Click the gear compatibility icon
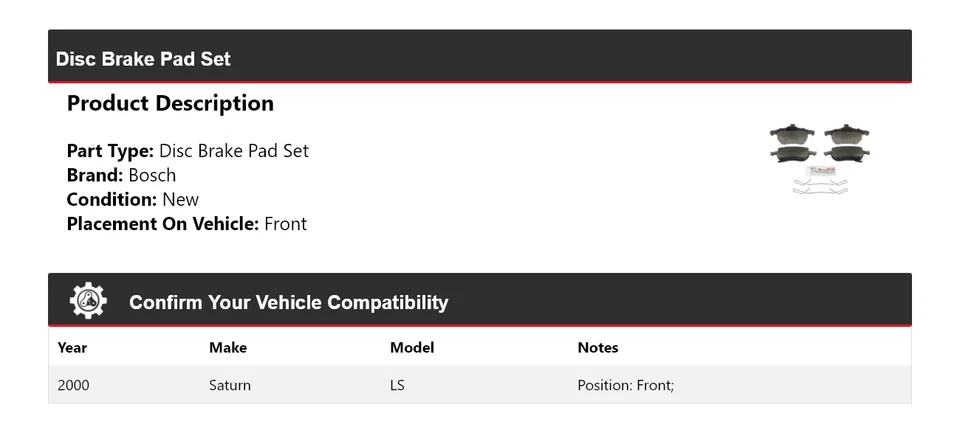The height and width of the screenshot is (433, 960). coord(88,301)
